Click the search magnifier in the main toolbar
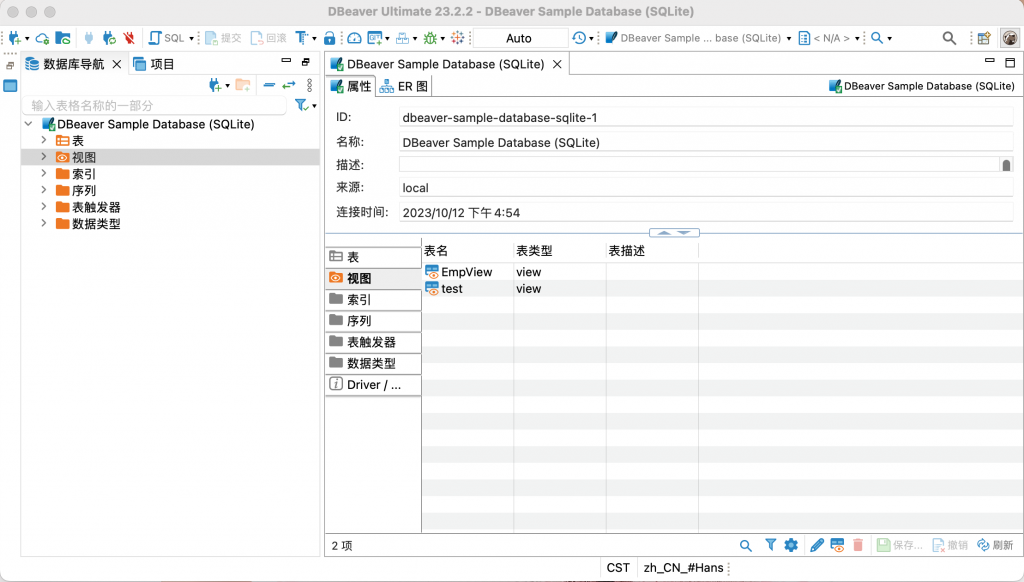This screenshot has height=582, width=1024. [948, 37]
